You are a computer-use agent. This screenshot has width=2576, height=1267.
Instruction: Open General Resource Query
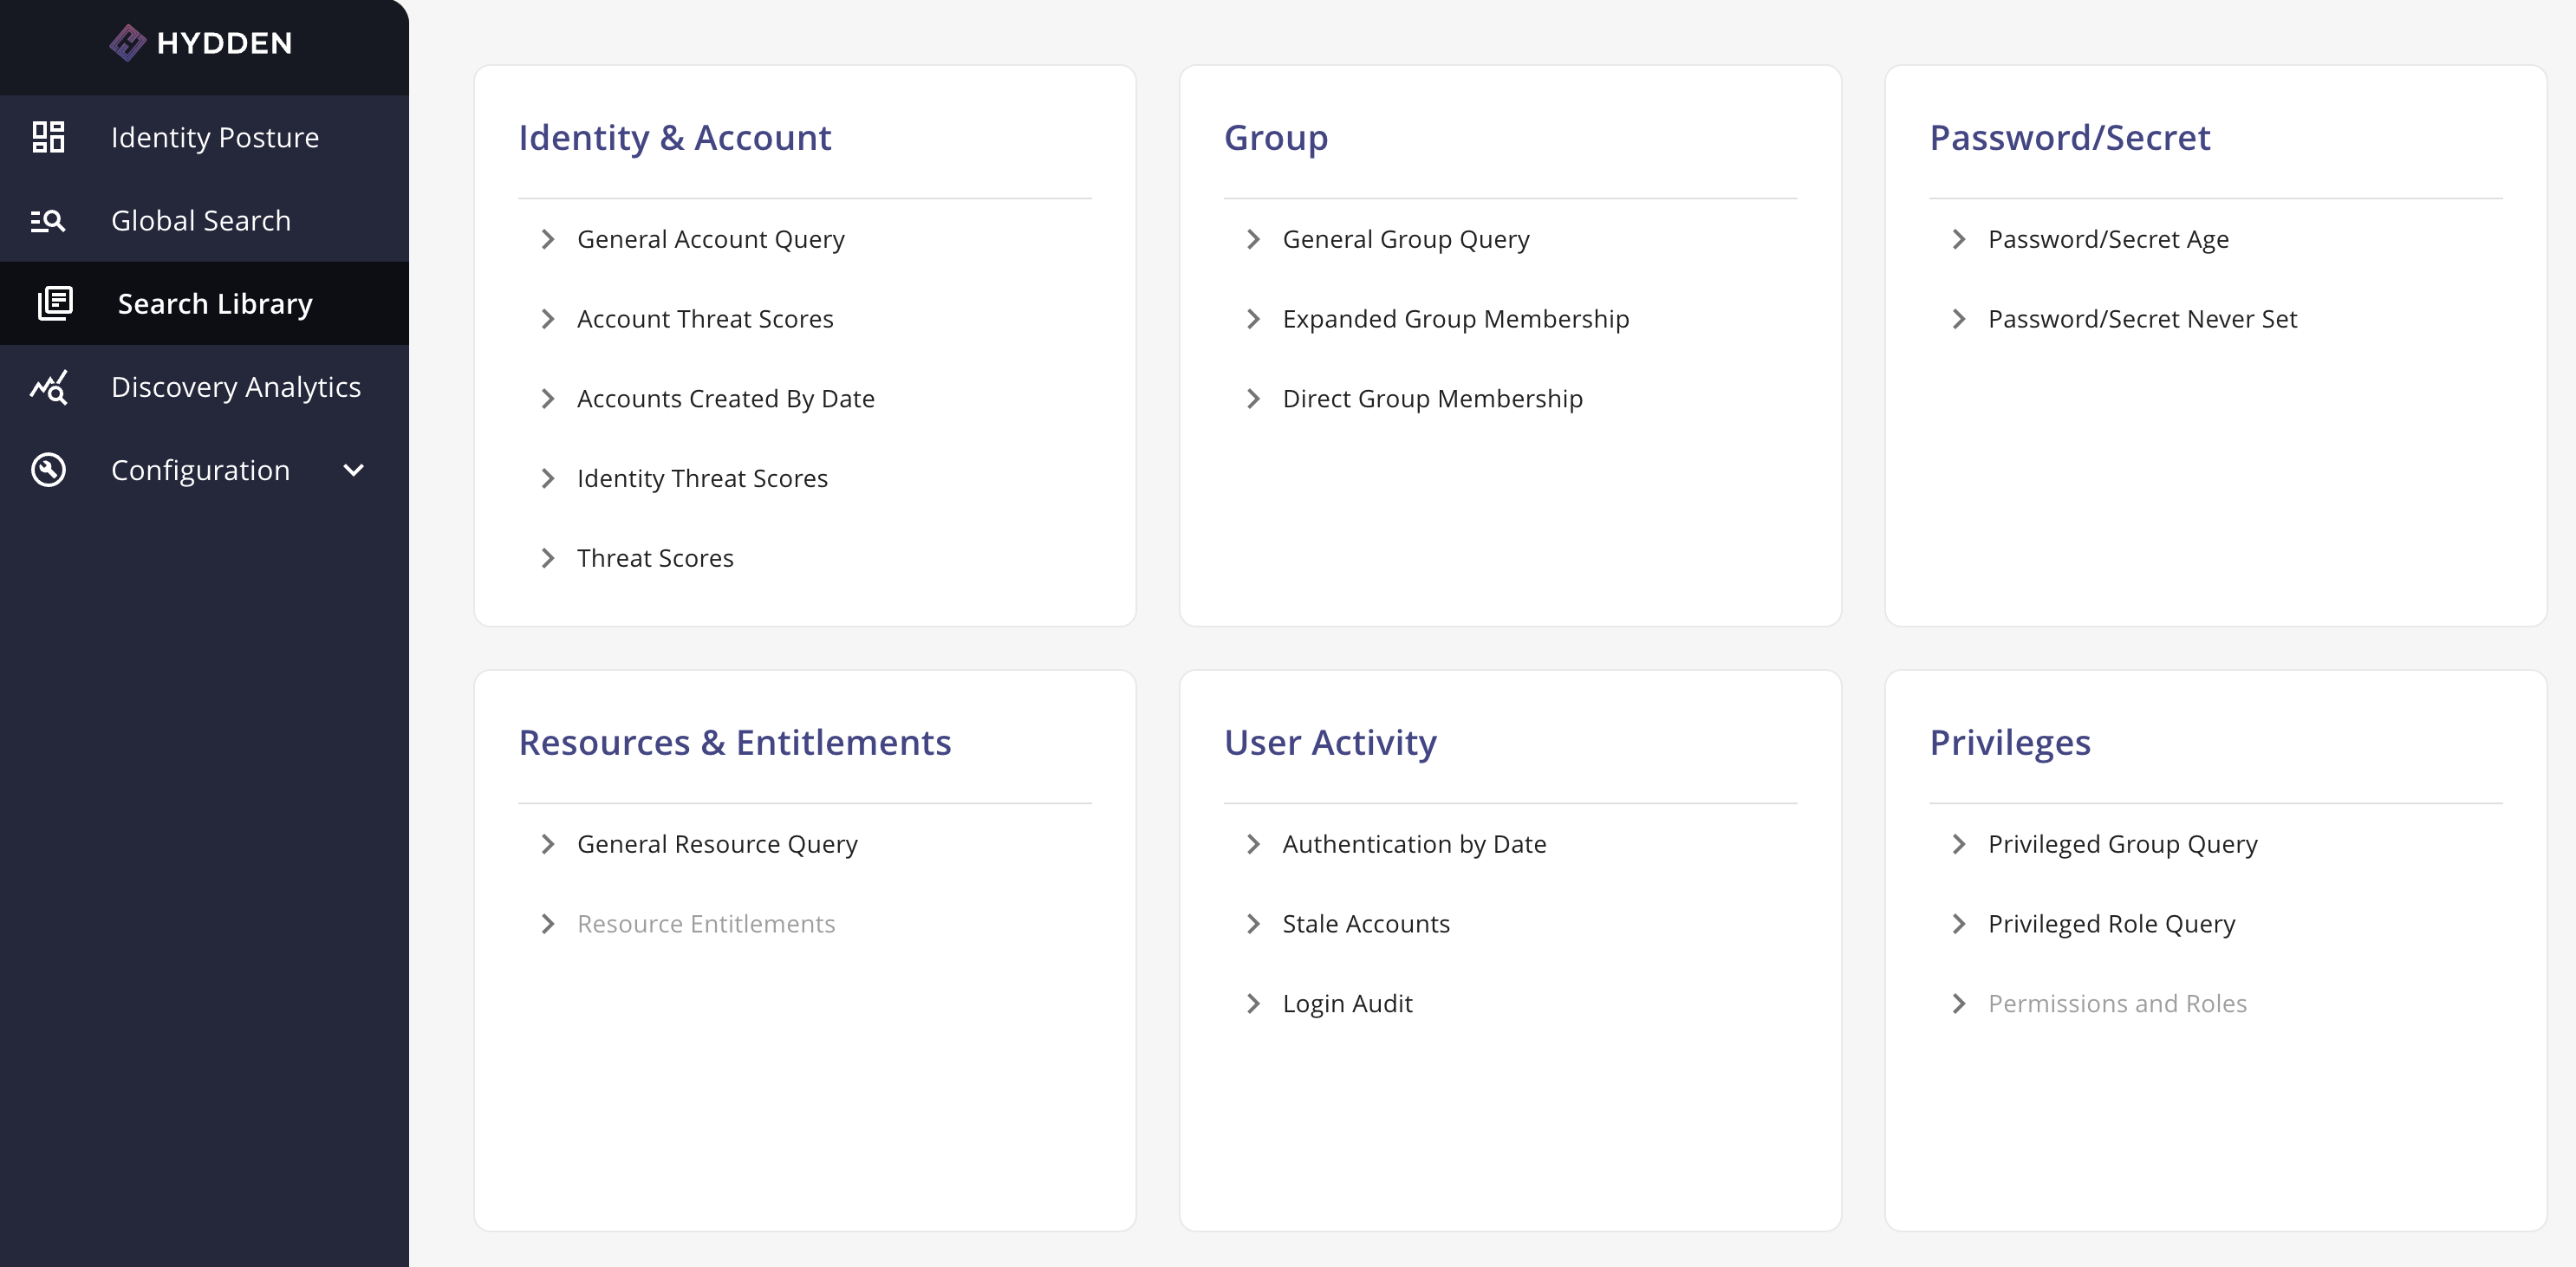click(x=717, y=844)
